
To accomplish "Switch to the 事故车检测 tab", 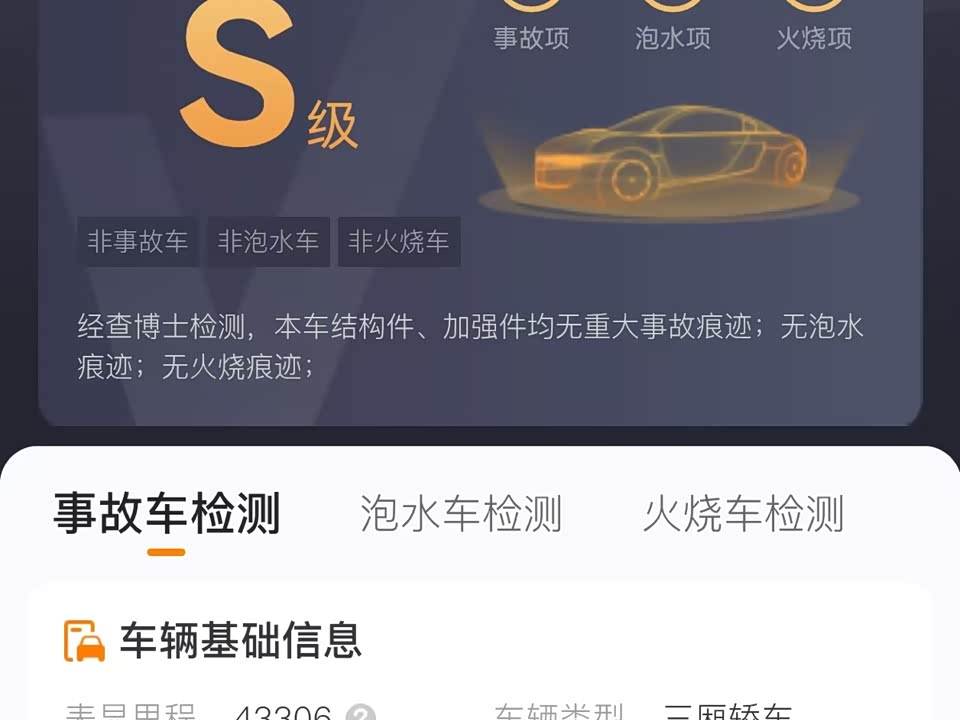I will 167,513.
